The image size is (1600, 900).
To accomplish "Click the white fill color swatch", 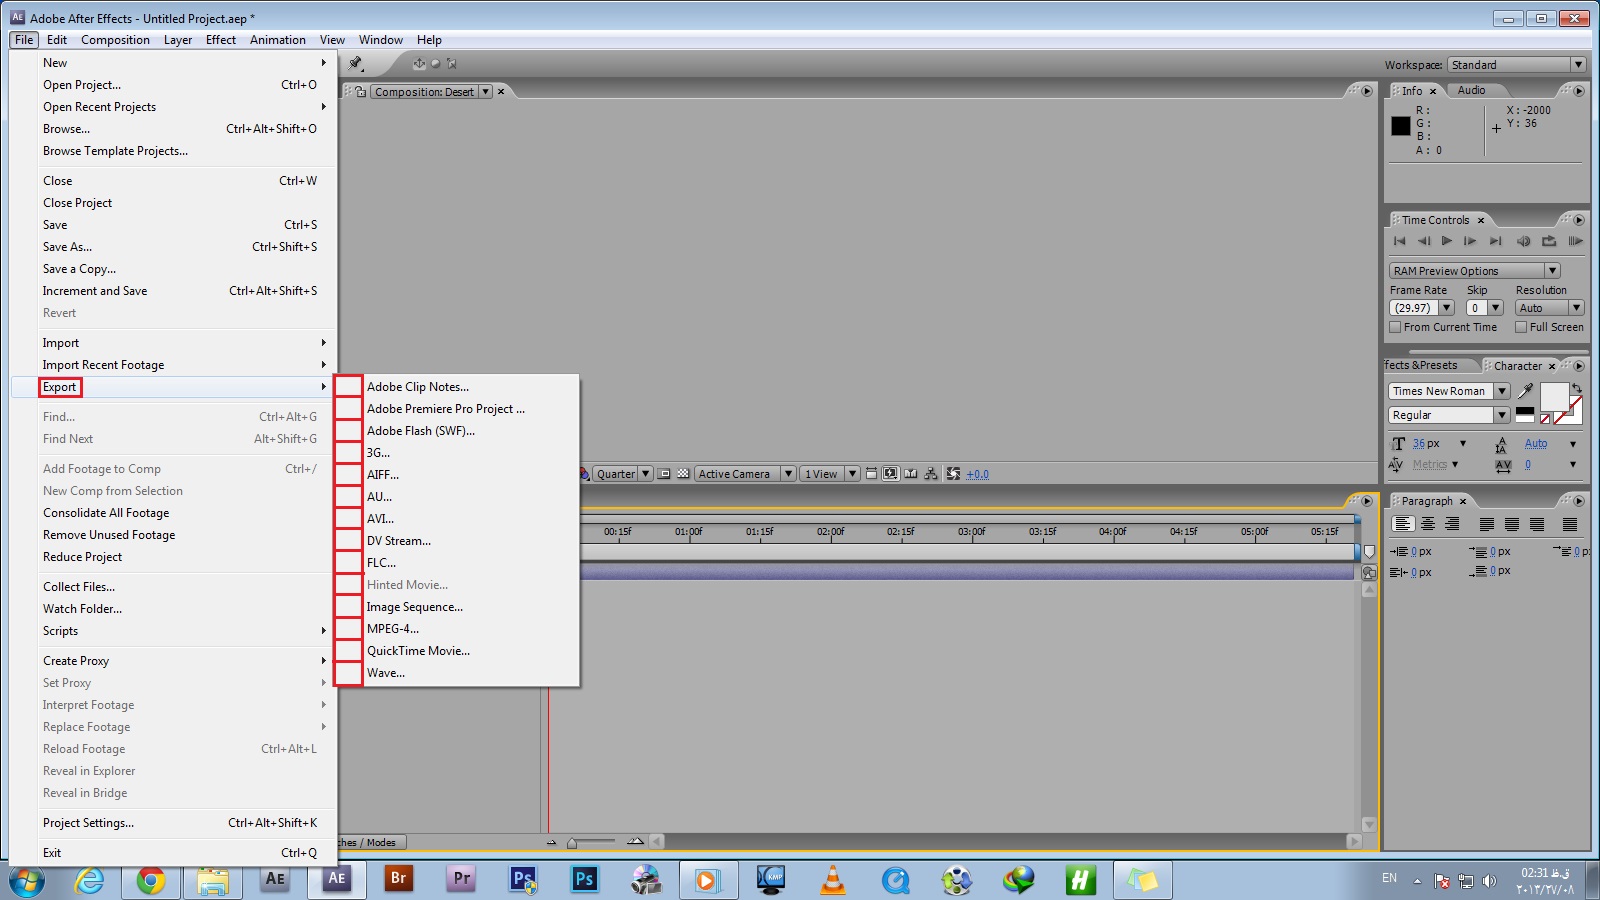I will click(1554, 396).
